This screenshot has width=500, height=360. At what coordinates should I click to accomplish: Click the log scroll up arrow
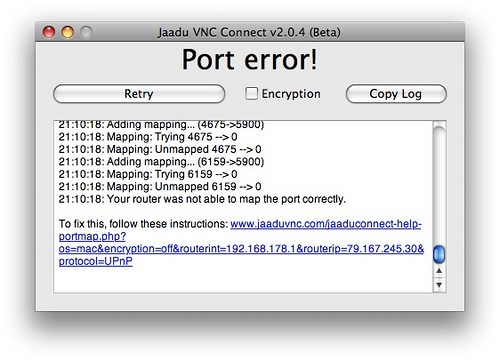point(439,271)
